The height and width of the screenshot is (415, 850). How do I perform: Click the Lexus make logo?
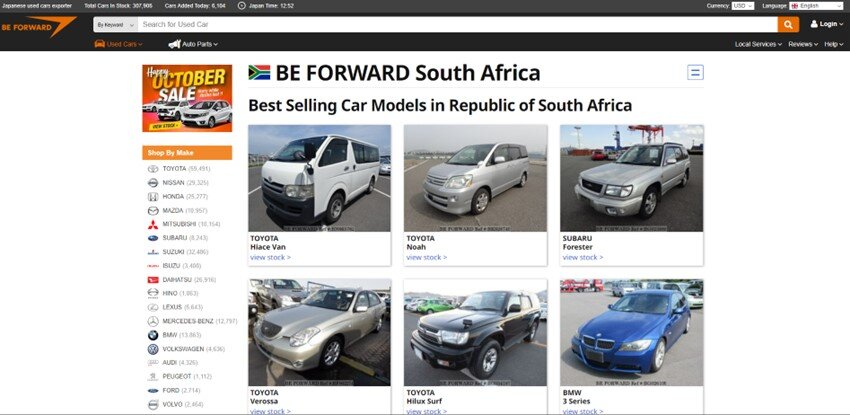pyautogui.click(x=153, y=307)
